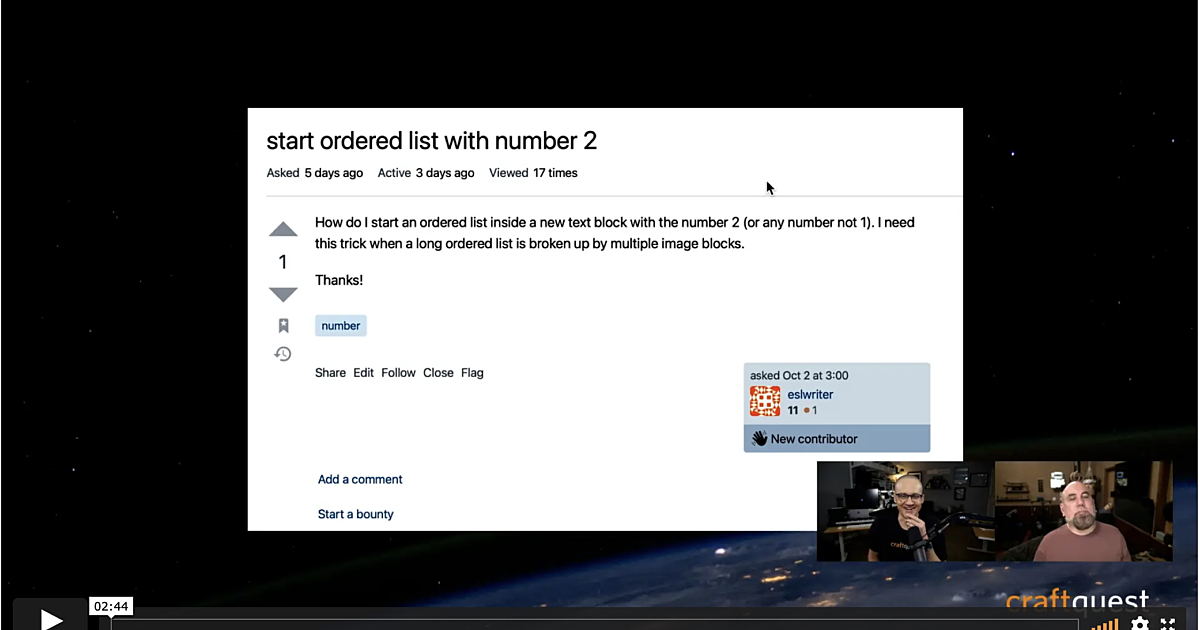The width and height of the screenshot is (1200, 630).
Task: Play the video
Action: coord(50,619)
